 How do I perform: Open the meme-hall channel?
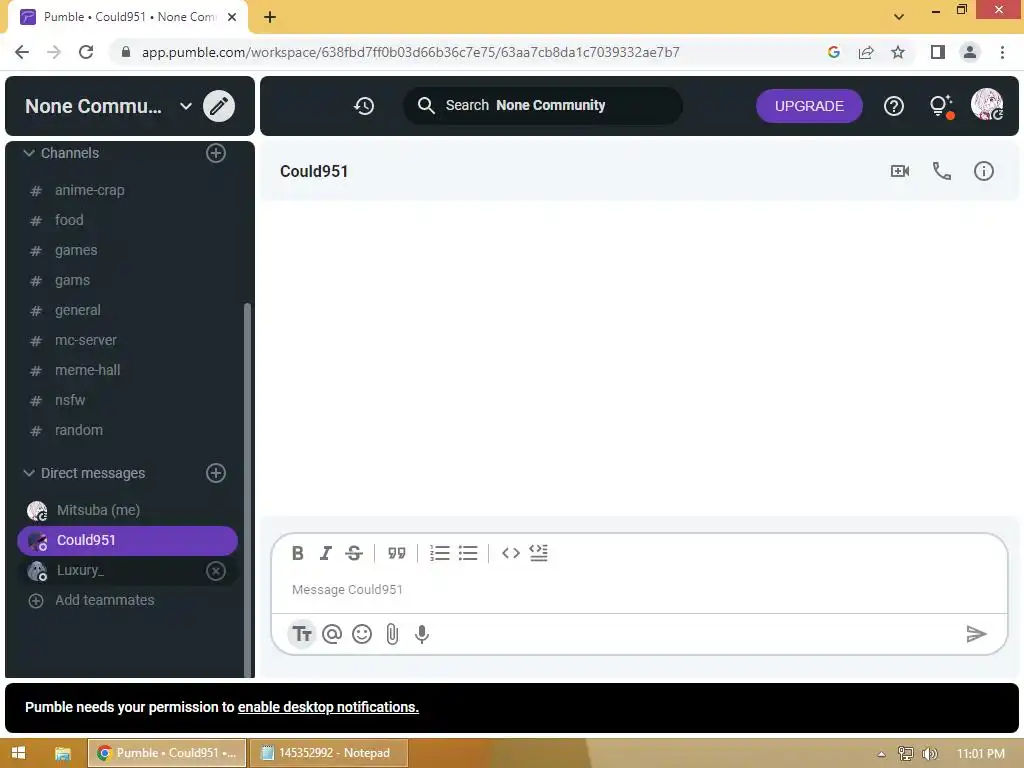127,370
